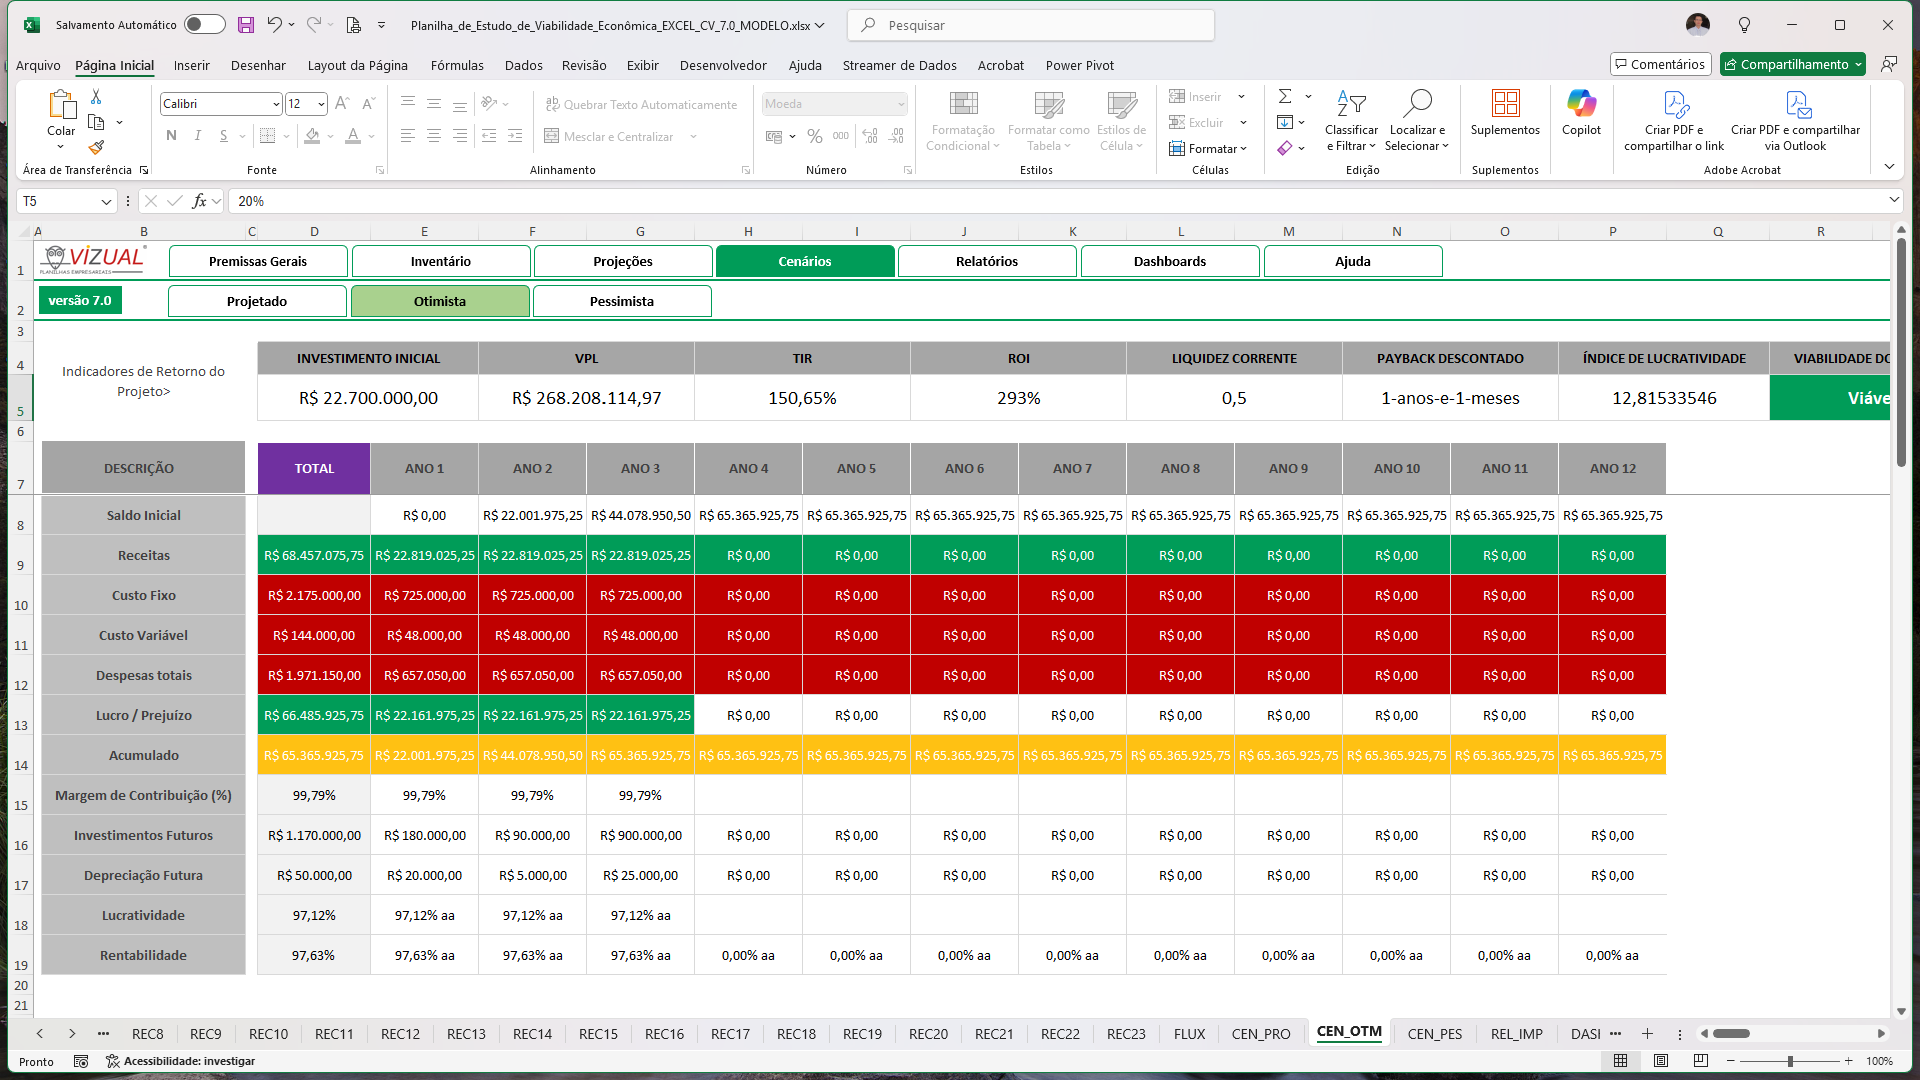Expand the Name Box dropdown arrow
The height and width of the screenshot is (1080, 1920).
click(x=106, y=201)
